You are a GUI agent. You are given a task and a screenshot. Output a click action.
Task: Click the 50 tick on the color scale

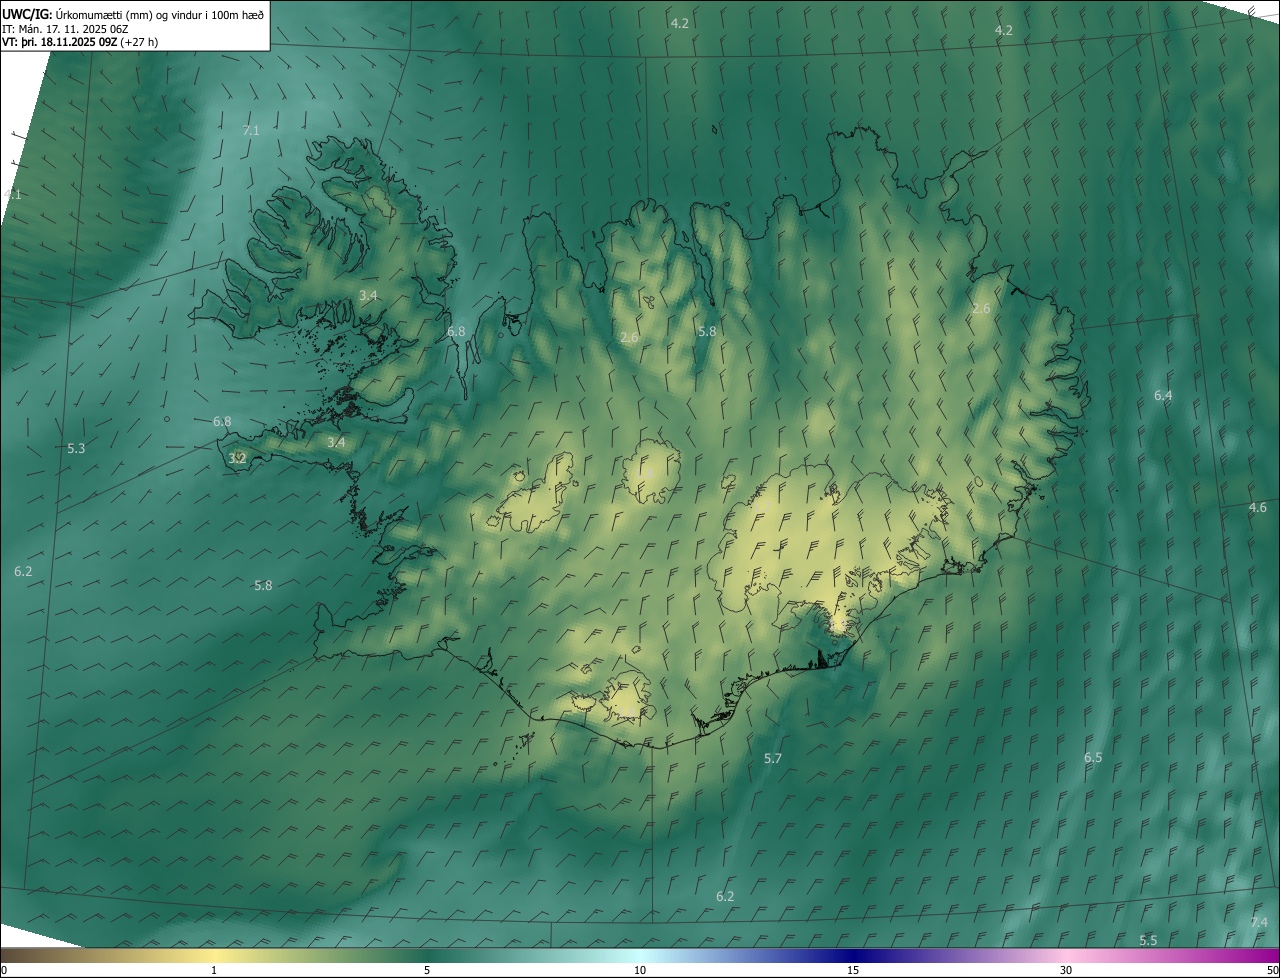pyautogui.click(x=1272, y=971)
